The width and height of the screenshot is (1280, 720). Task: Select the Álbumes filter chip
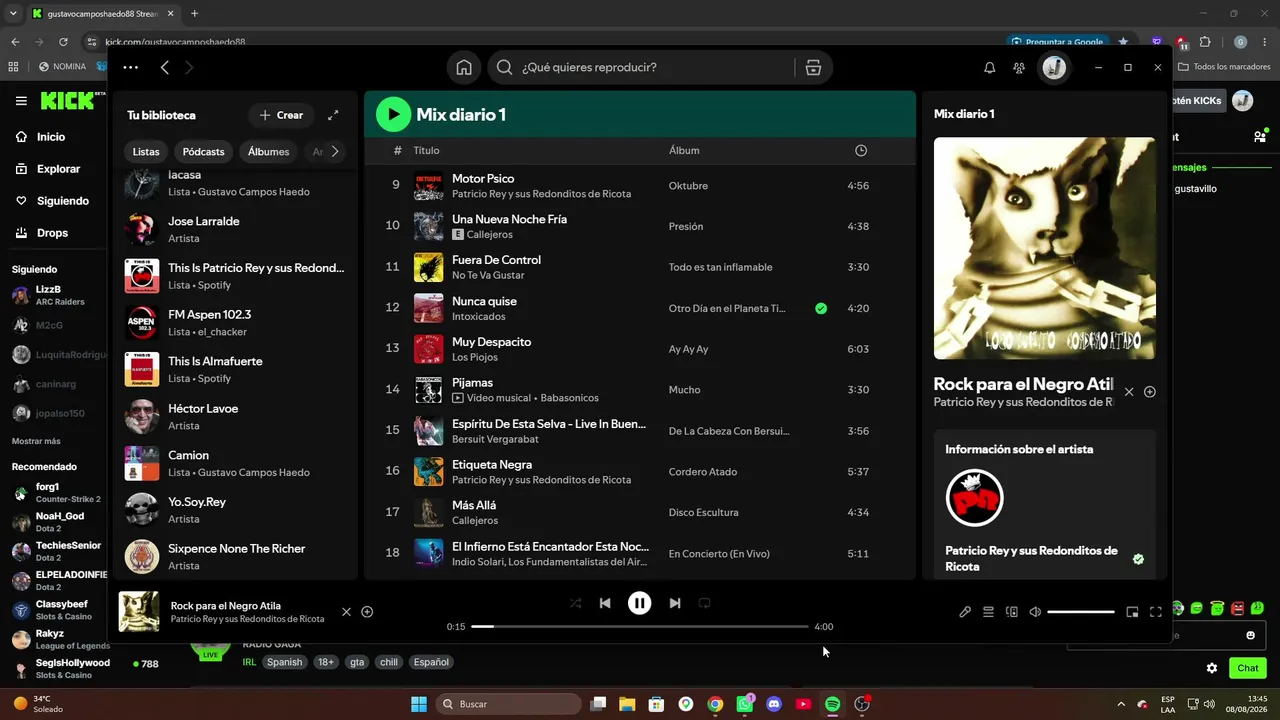coord(268,152)
